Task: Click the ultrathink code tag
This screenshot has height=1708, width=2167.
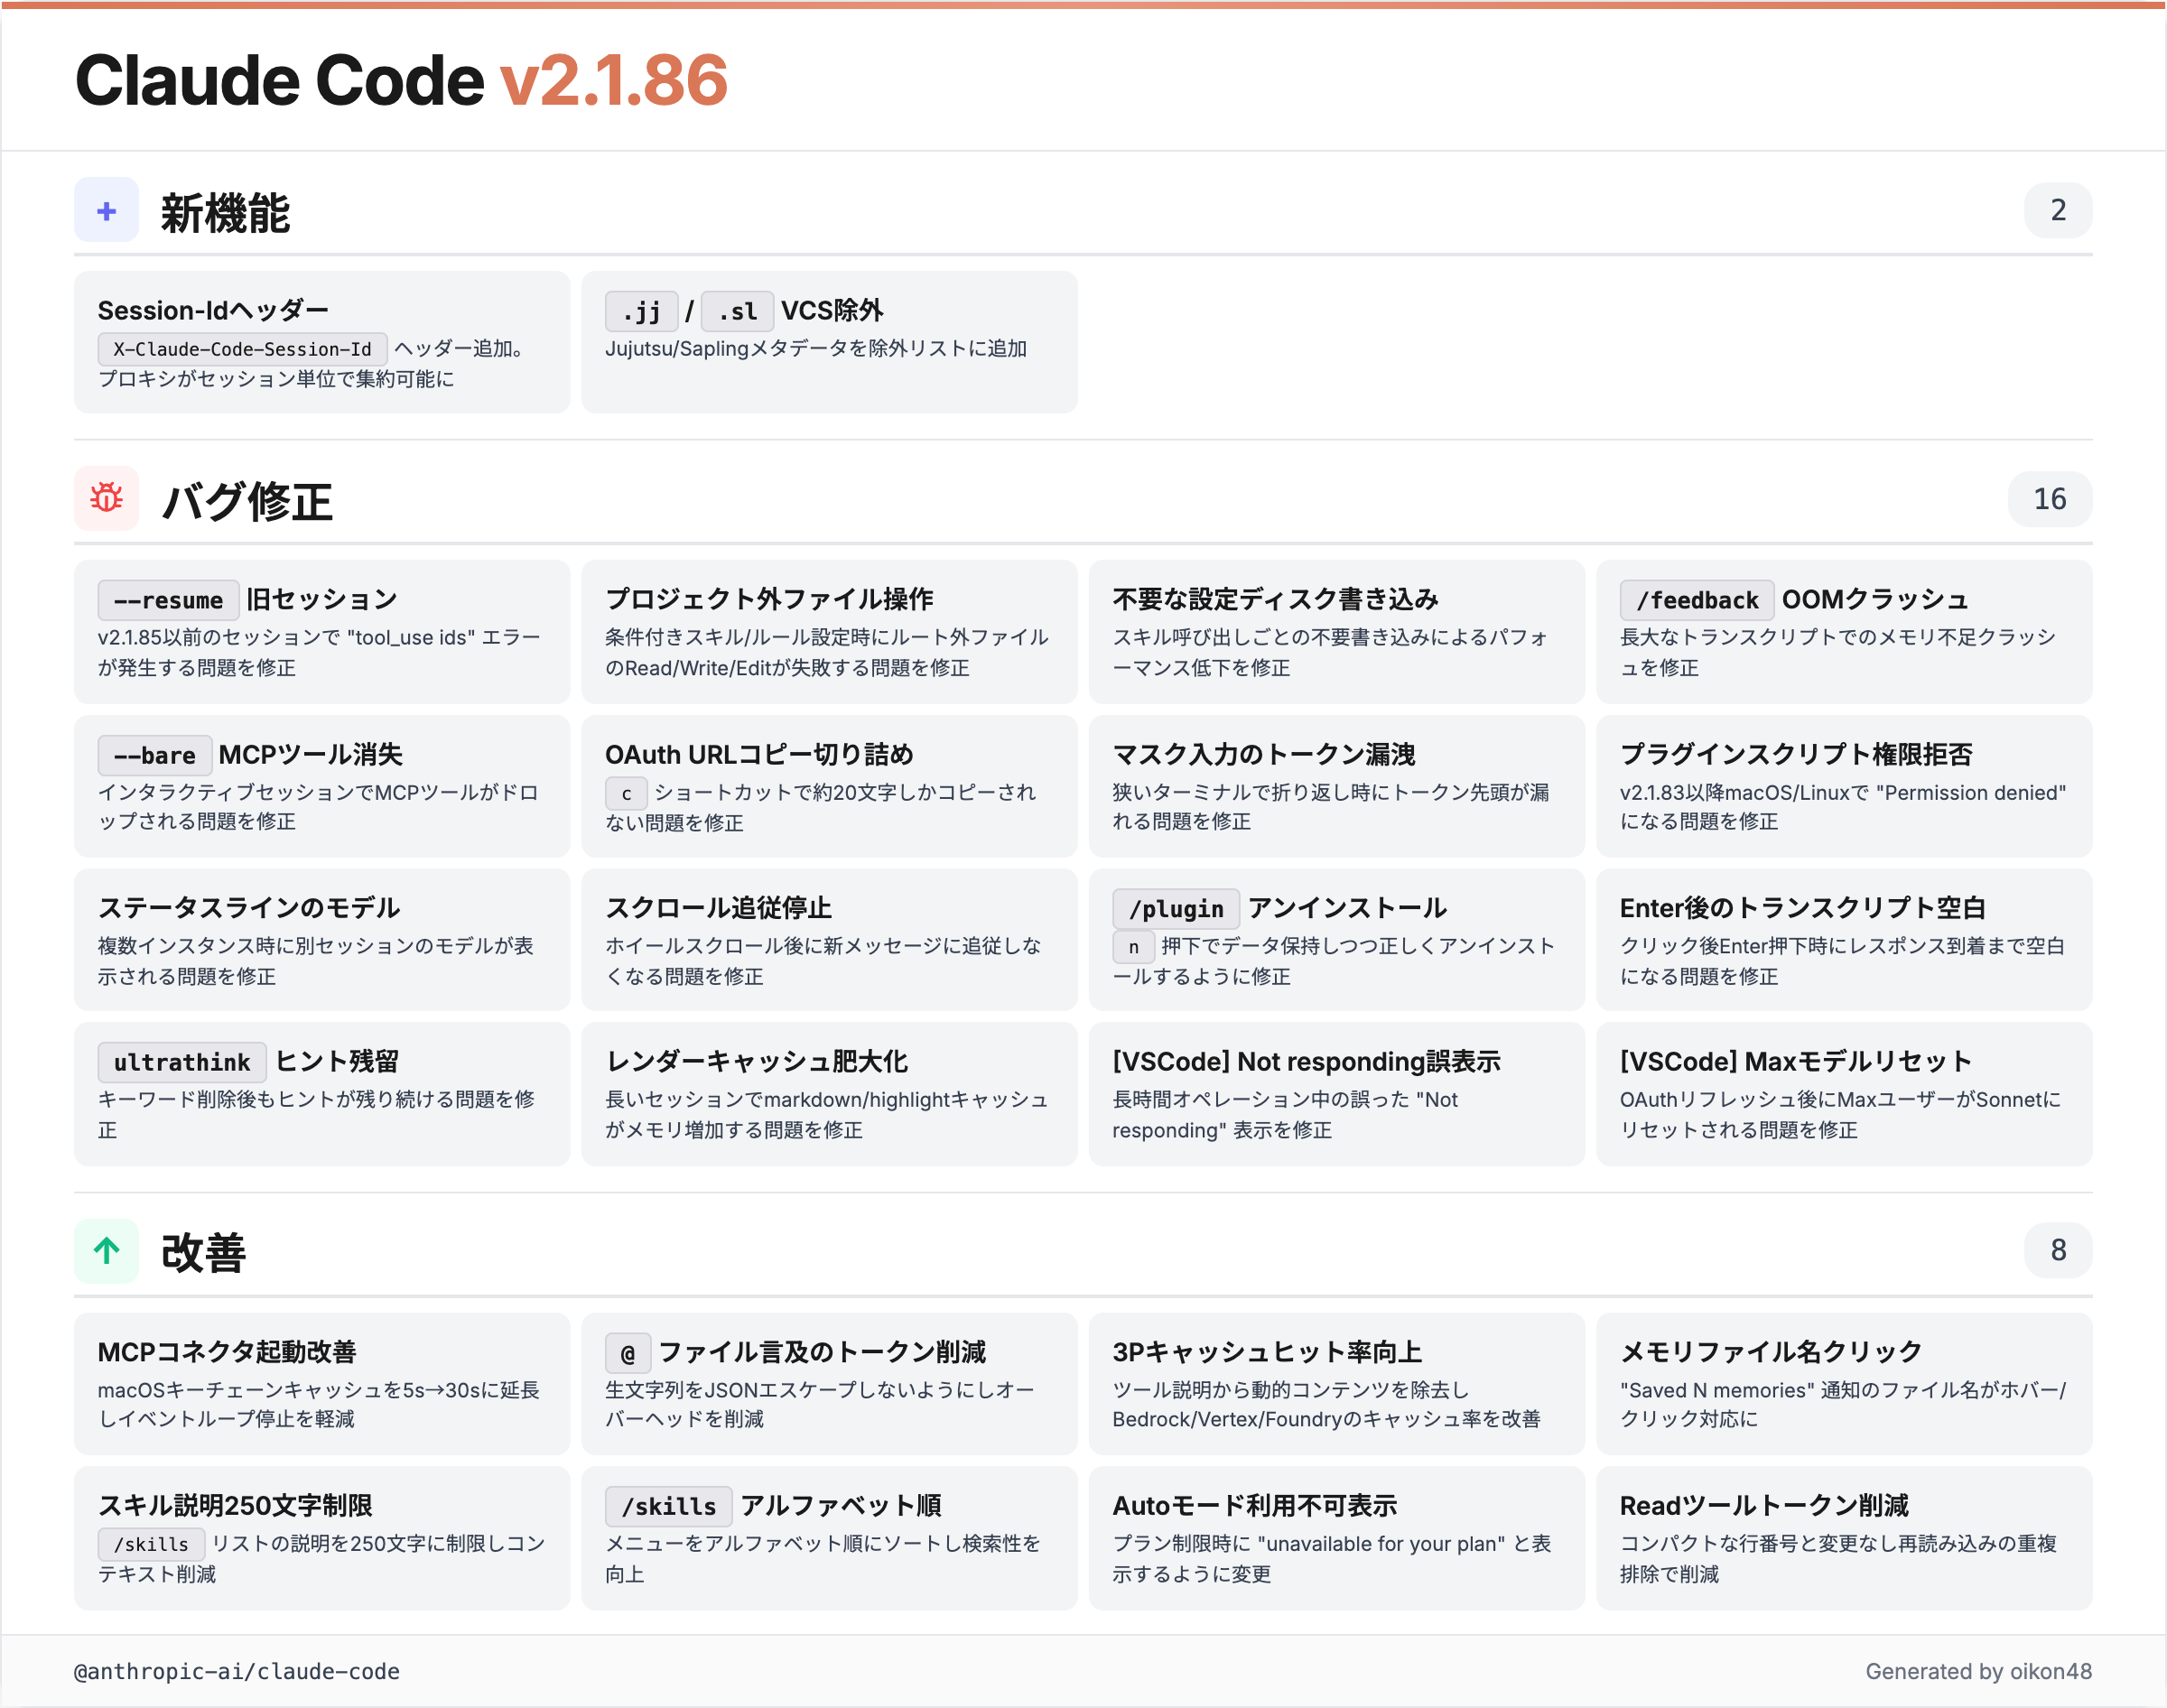Action: [x=182, y=1062]
